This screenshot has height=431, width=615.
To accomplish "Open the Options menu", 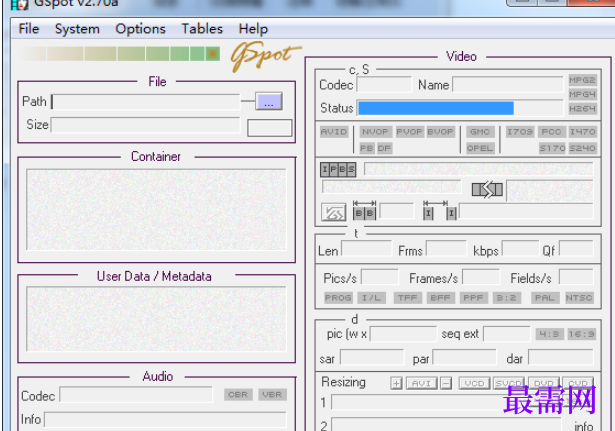I will click(x=140, y=29).
